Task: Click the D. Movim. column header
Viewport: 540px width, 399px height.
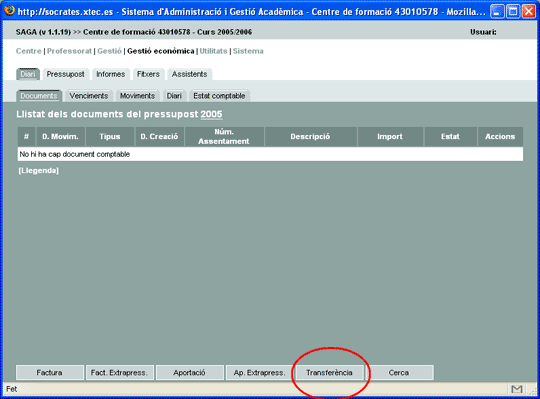Action: pyautogui.click(x=60, y=137)
